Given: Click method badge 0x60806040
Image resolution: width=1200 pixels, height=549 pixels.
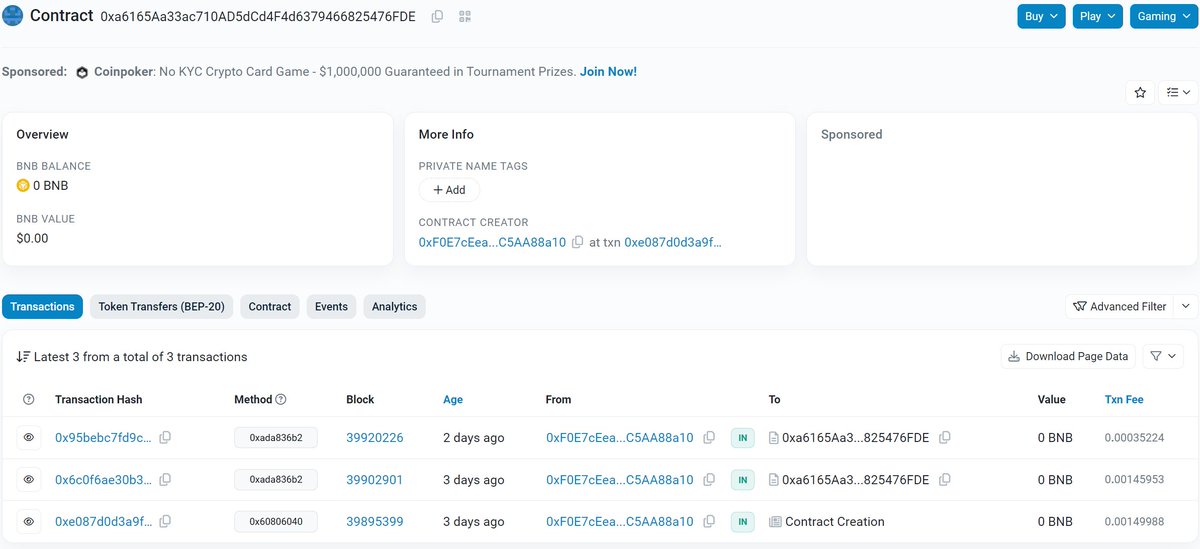Looking at the screenshot, I should pos(276,521).
